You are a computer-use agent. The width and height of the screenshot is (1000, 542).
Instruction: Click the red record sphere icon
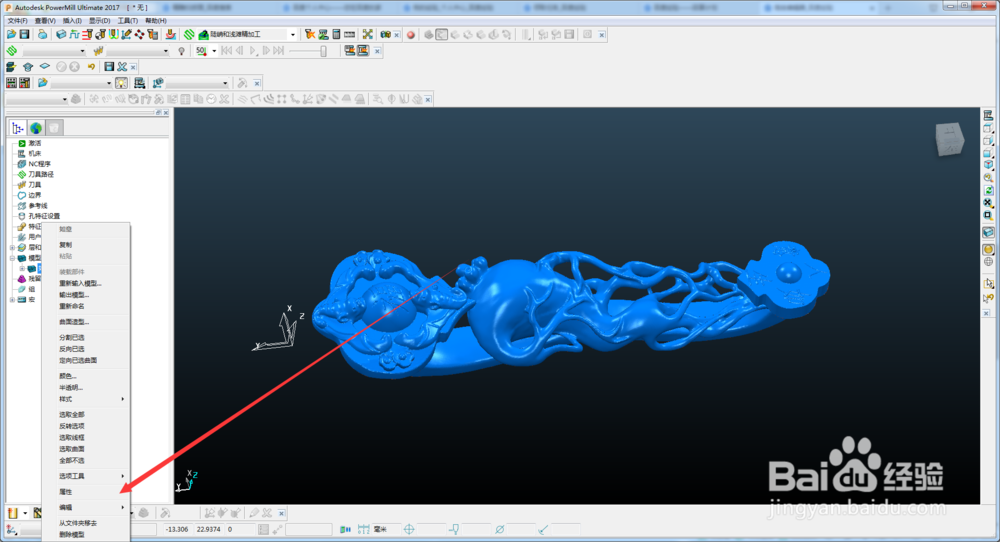pyautogui.click(x=411, y=35)
